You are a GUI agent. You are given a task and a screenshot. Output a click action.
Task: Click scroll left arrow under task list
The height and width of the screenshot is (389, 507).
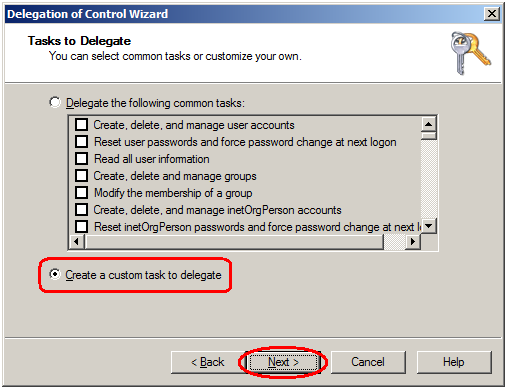pos(77,241)
